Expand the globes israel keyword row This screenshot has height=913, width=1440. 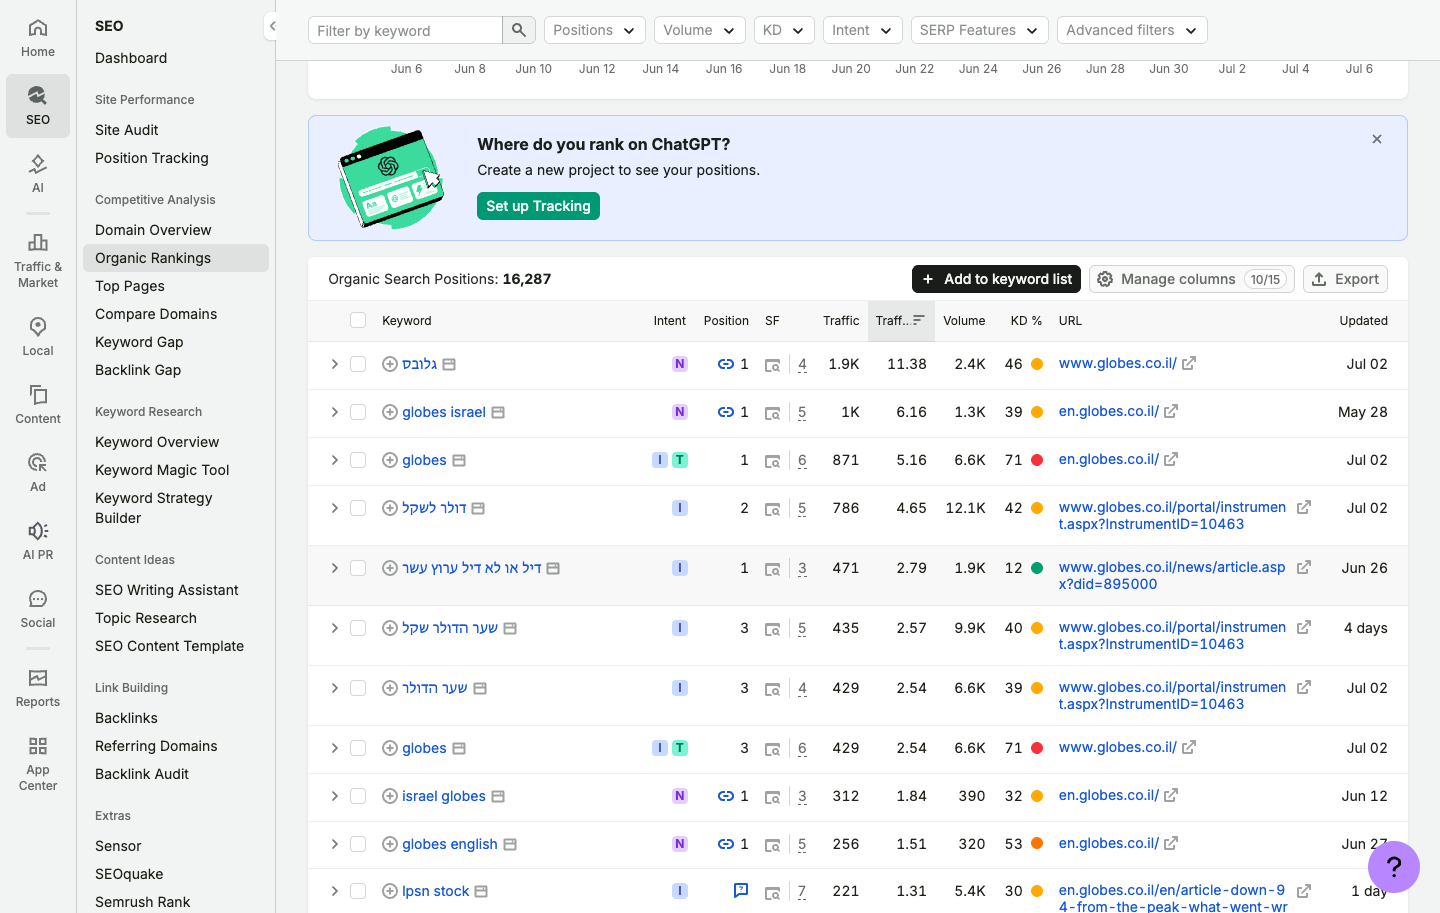tap(335, 412)
